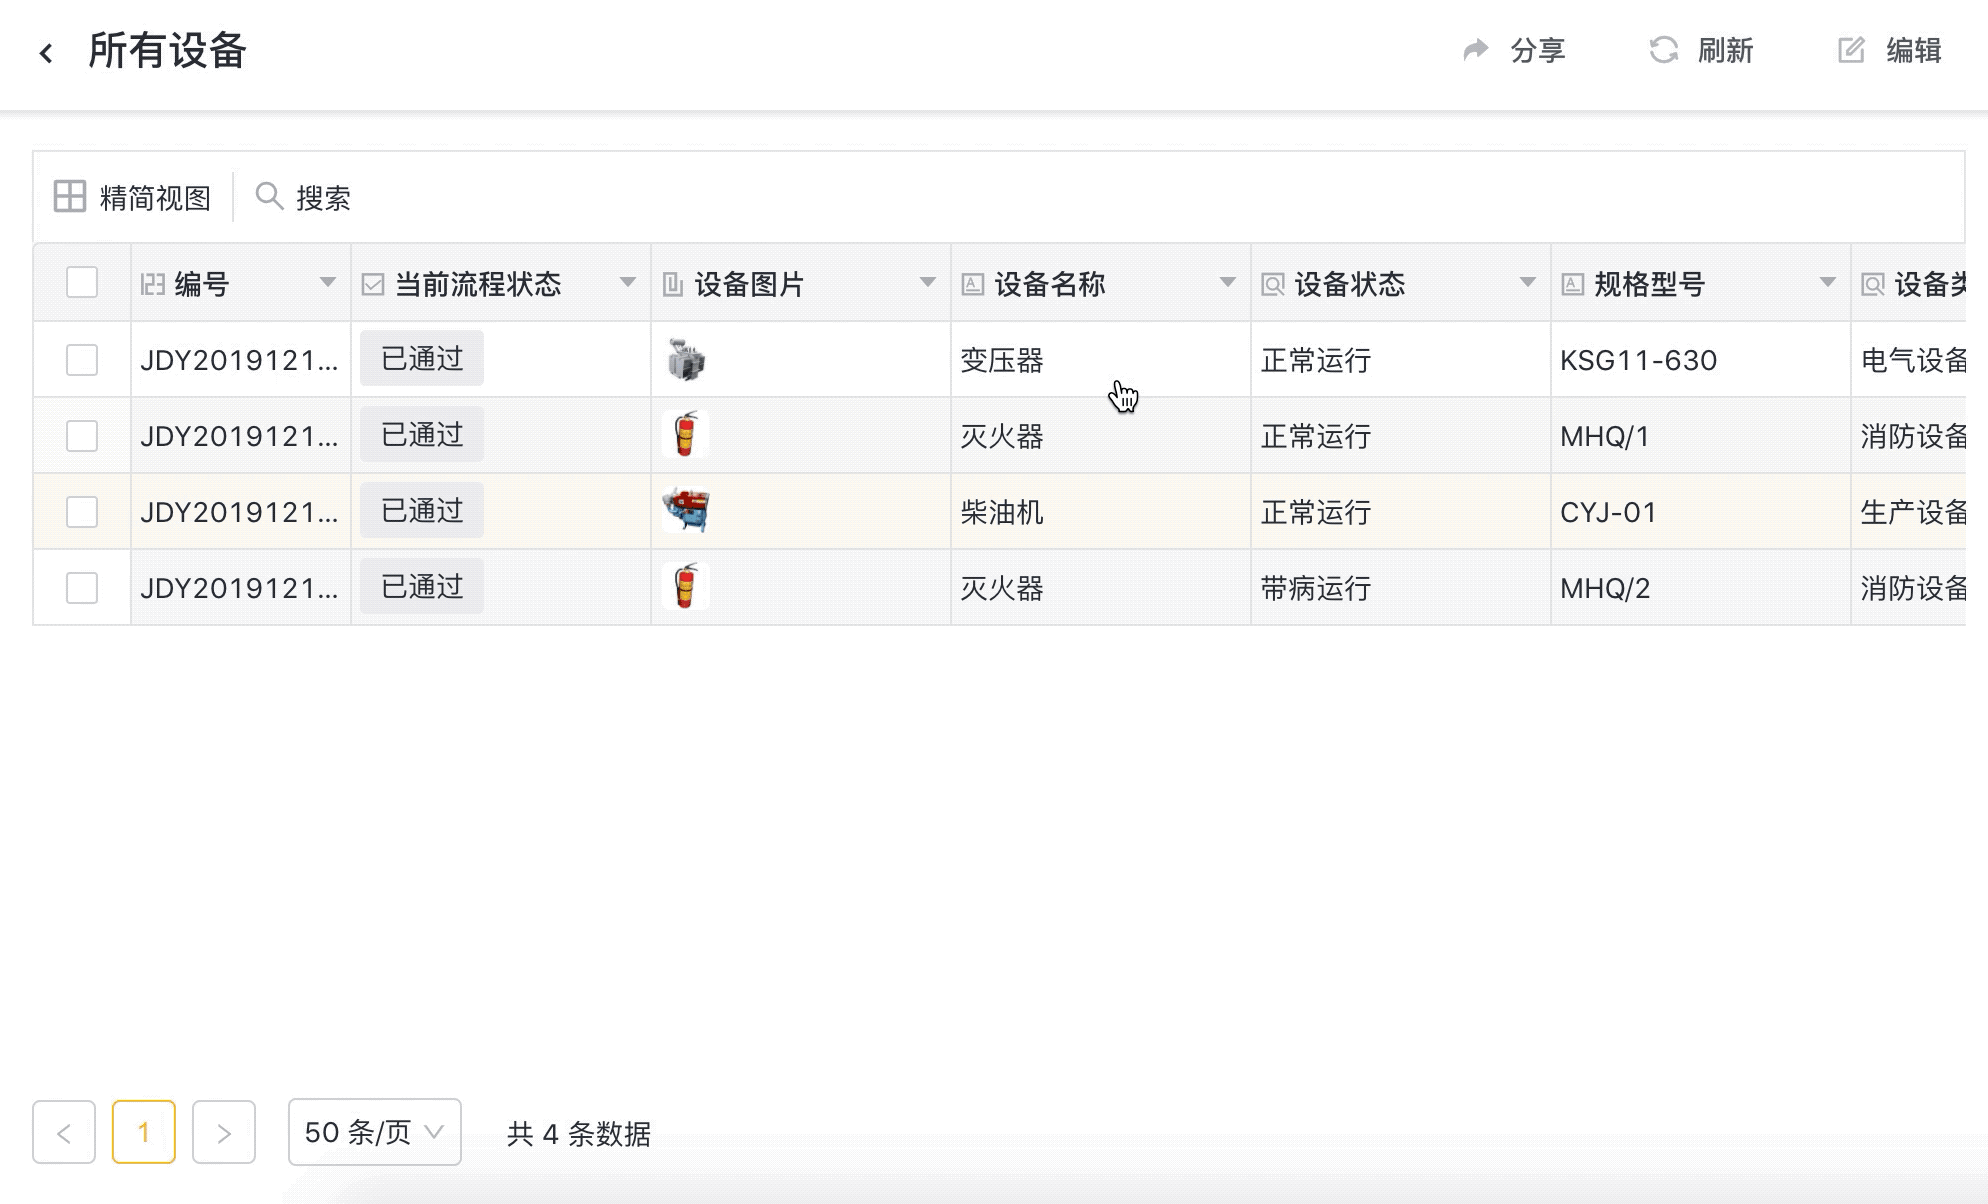Open the diesel engine image thumbnail
Screen dimensions: 1988x1204
pos(686,511)
